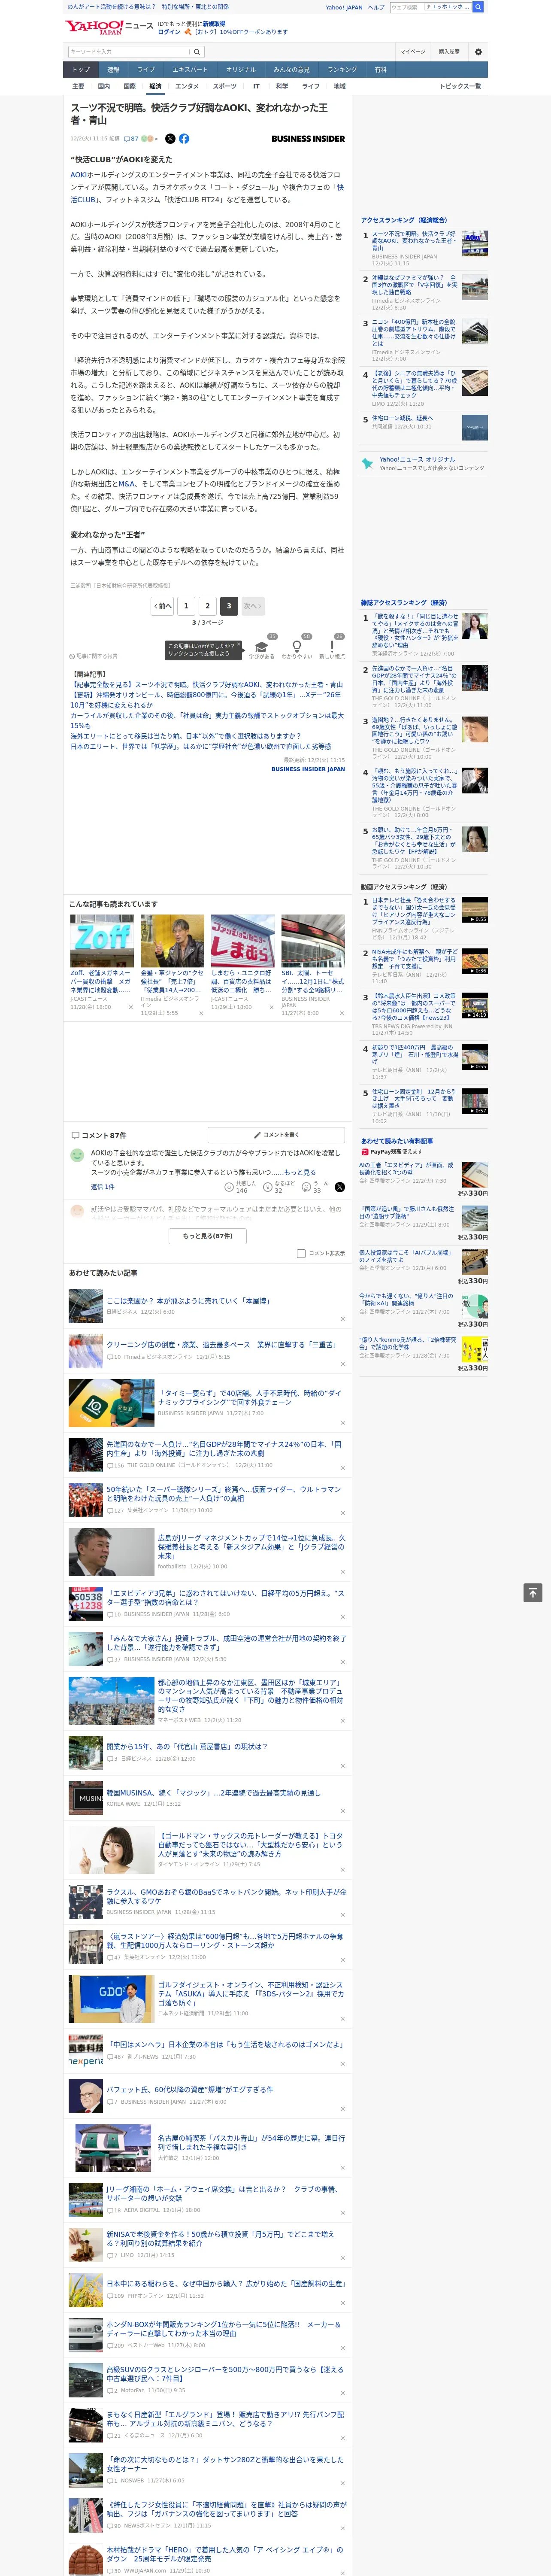
Task: Go to previous page with 前へ
Action: tap(163, 606)
